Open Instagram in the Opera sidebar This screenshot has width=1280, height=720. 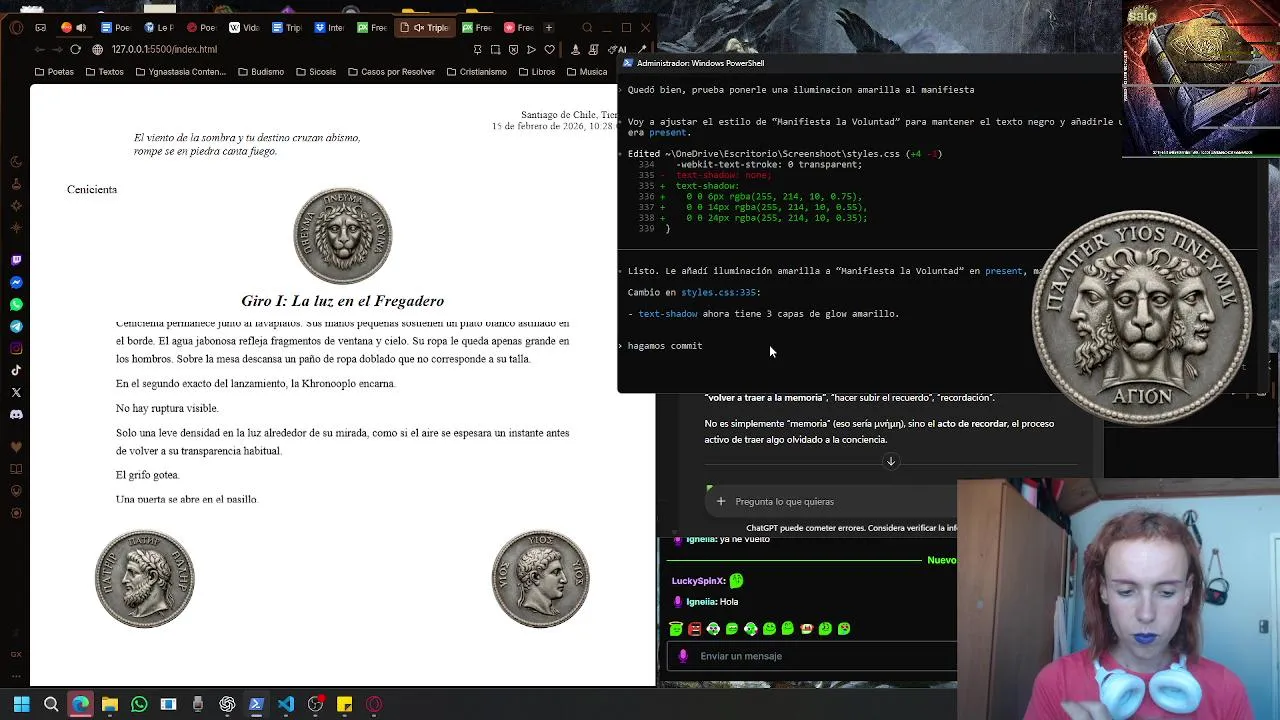tap(16, 348)
